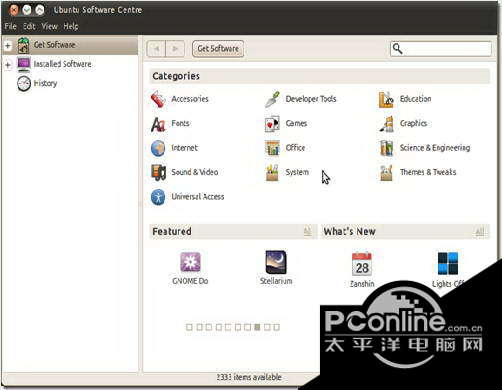Open the Zanshin calendar icon

click(362, 264)
